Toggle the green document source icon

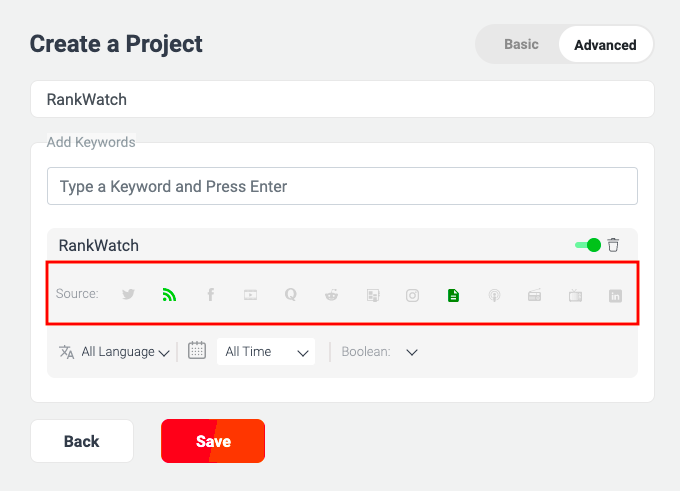(453, 295)
